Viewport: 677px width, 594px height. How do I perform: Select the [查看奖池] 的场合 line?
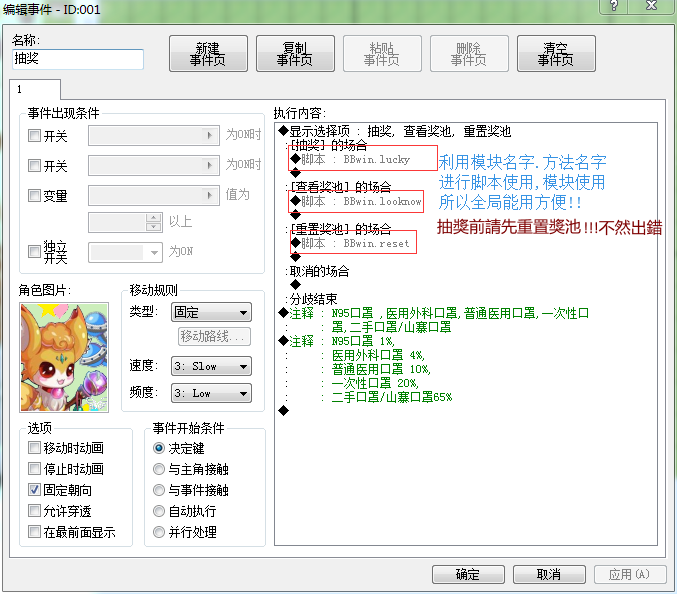click(338, 187)
